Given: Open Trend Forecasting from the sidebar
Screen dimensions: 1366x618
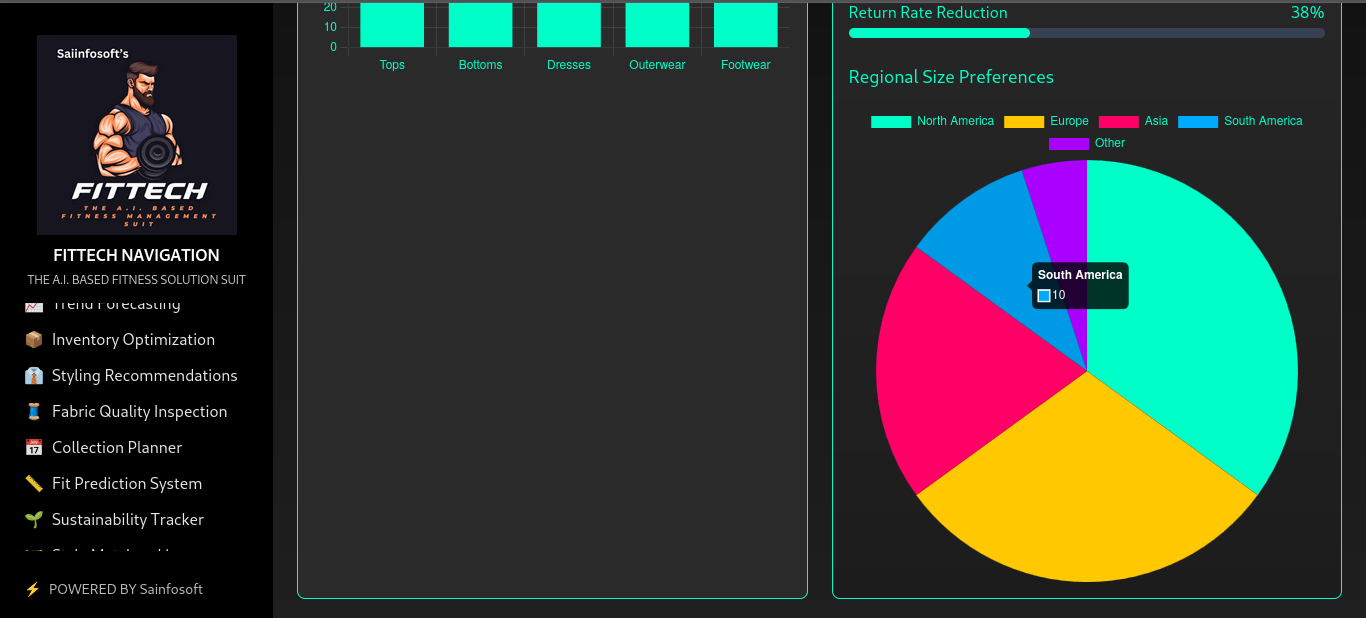Looking at the screenshot, I should [x=116, y=304].
